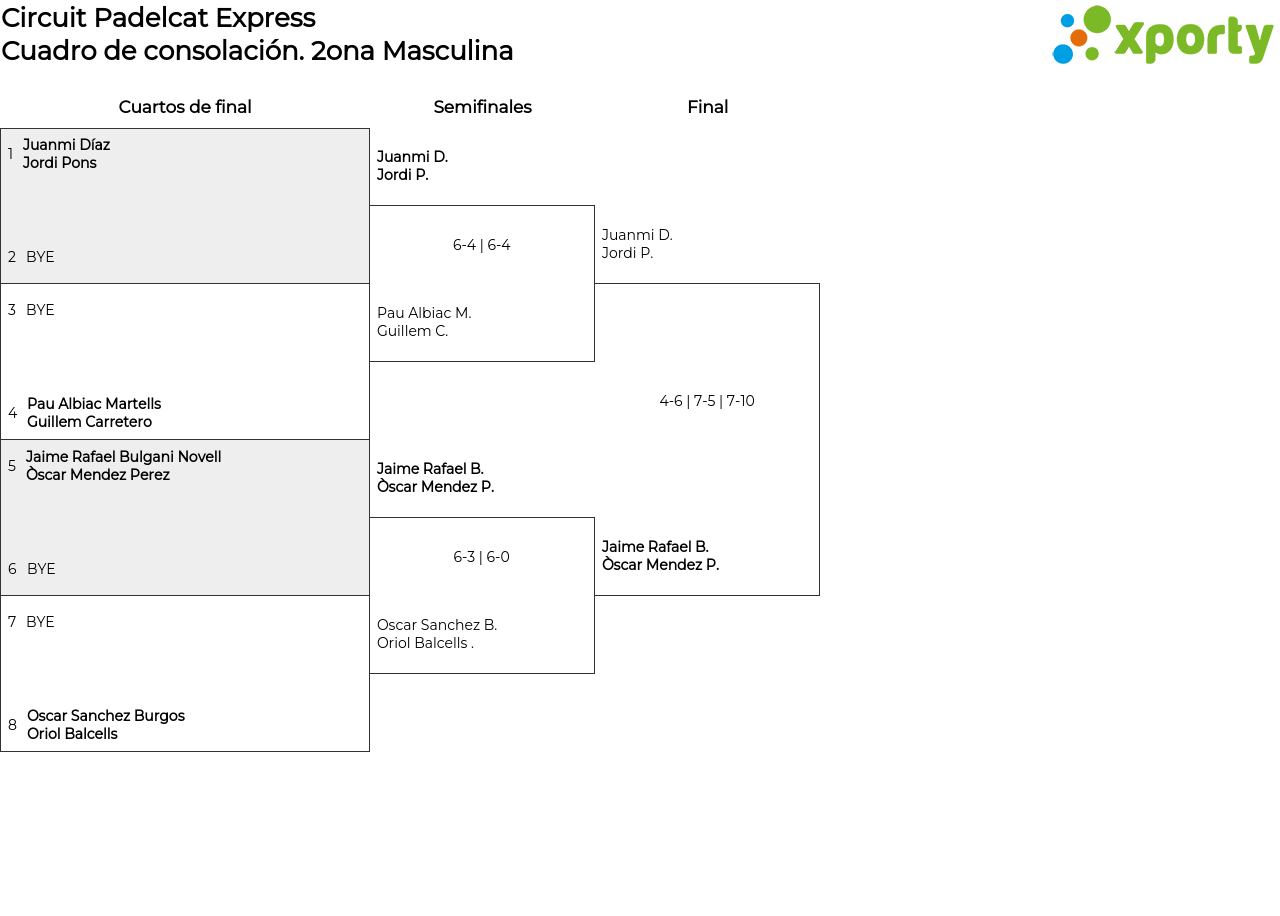Select Jaime Rafael Bulgani Novell team entry

[123, 466]
